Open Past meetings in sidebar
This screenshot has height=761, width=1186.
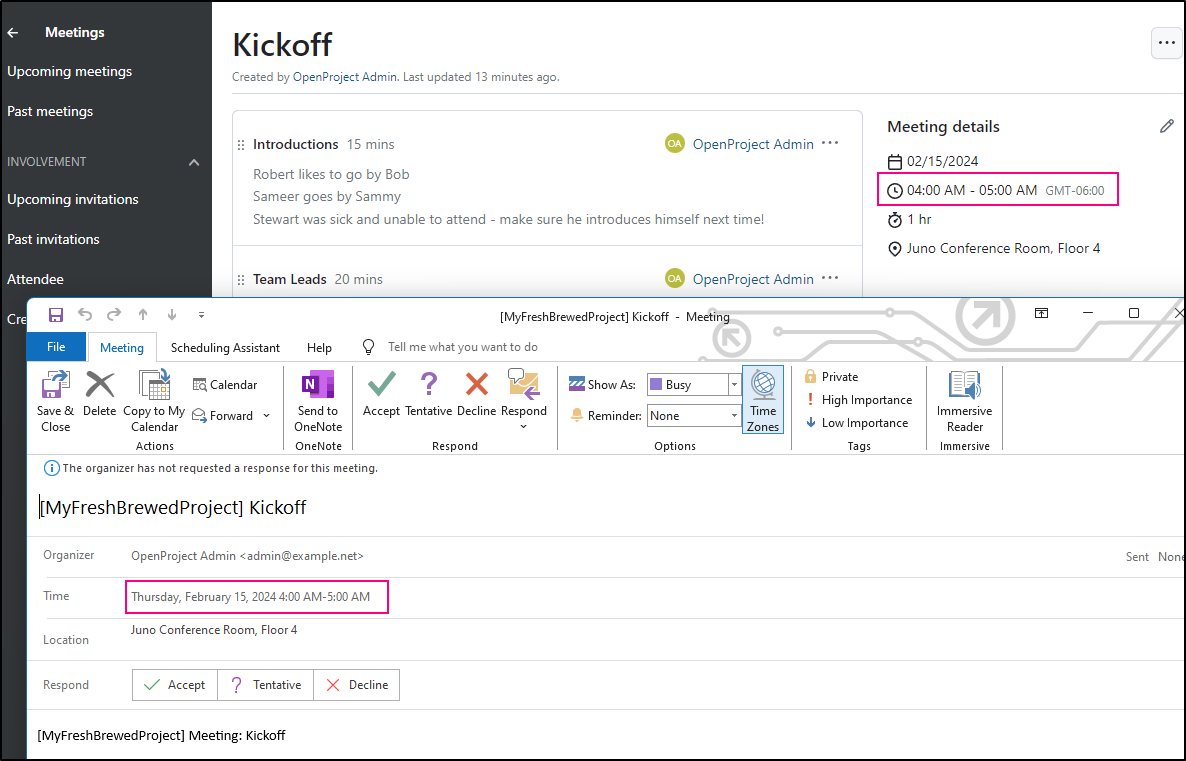coord(50,111)
